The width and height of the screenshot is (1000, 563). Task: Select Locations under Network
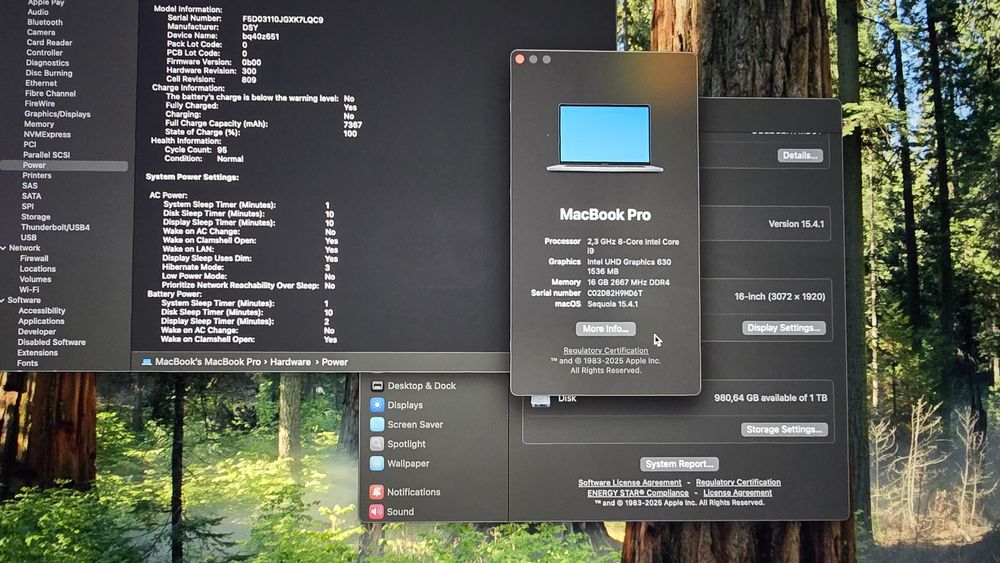pos(38,269)
